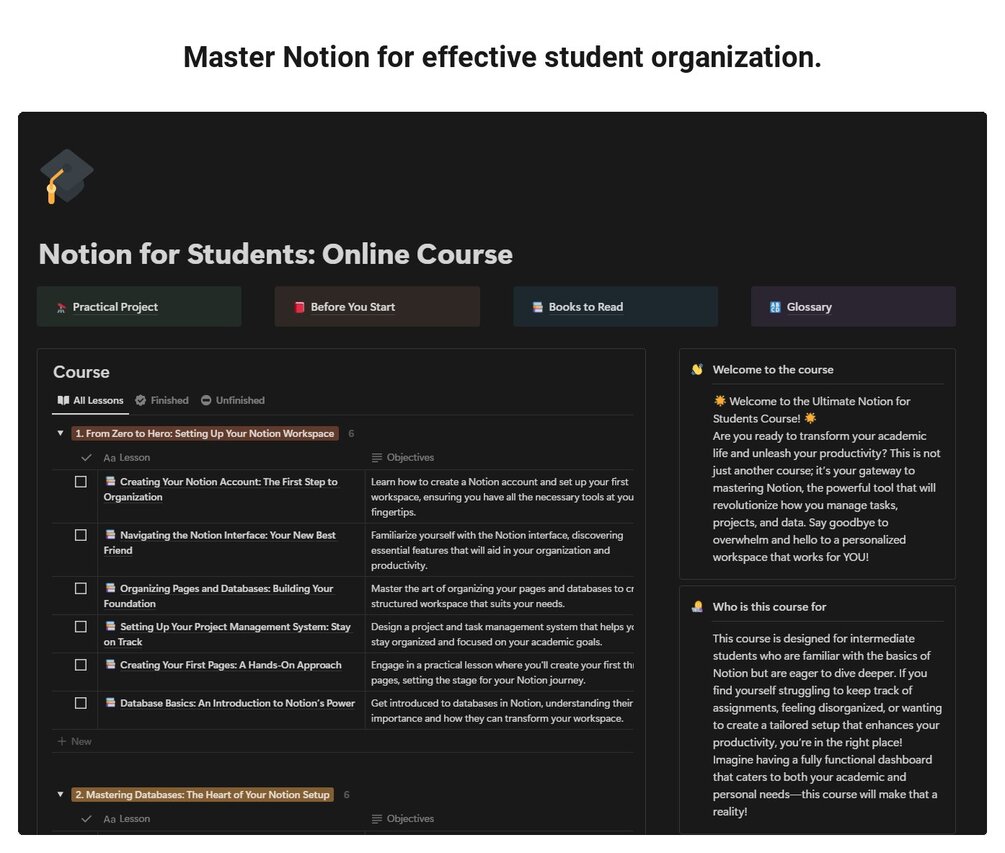Collapse the Mastering Databases section triangle
Viewport: 1005px width, 853px height.
pyautogui.click(x=60, y=794)
